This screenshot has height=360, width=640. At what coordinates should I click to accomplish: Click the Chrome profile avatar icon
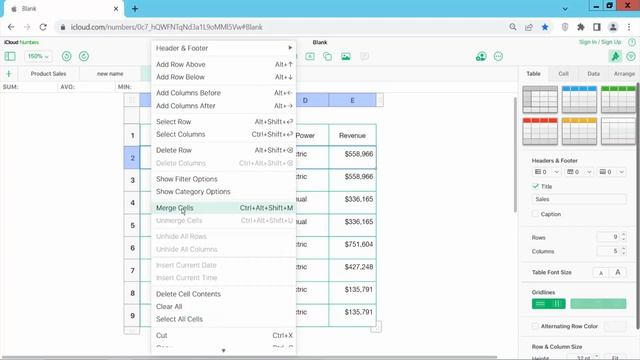point(613,27)
